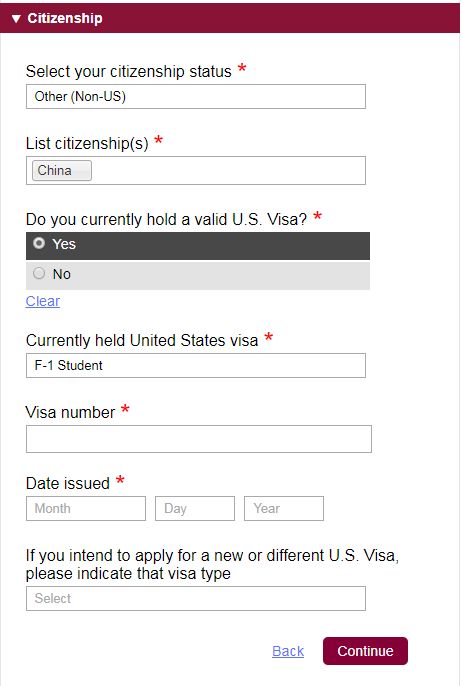
Task: Choose Yes for valid U.S. Visa
Action: point(198,245)
